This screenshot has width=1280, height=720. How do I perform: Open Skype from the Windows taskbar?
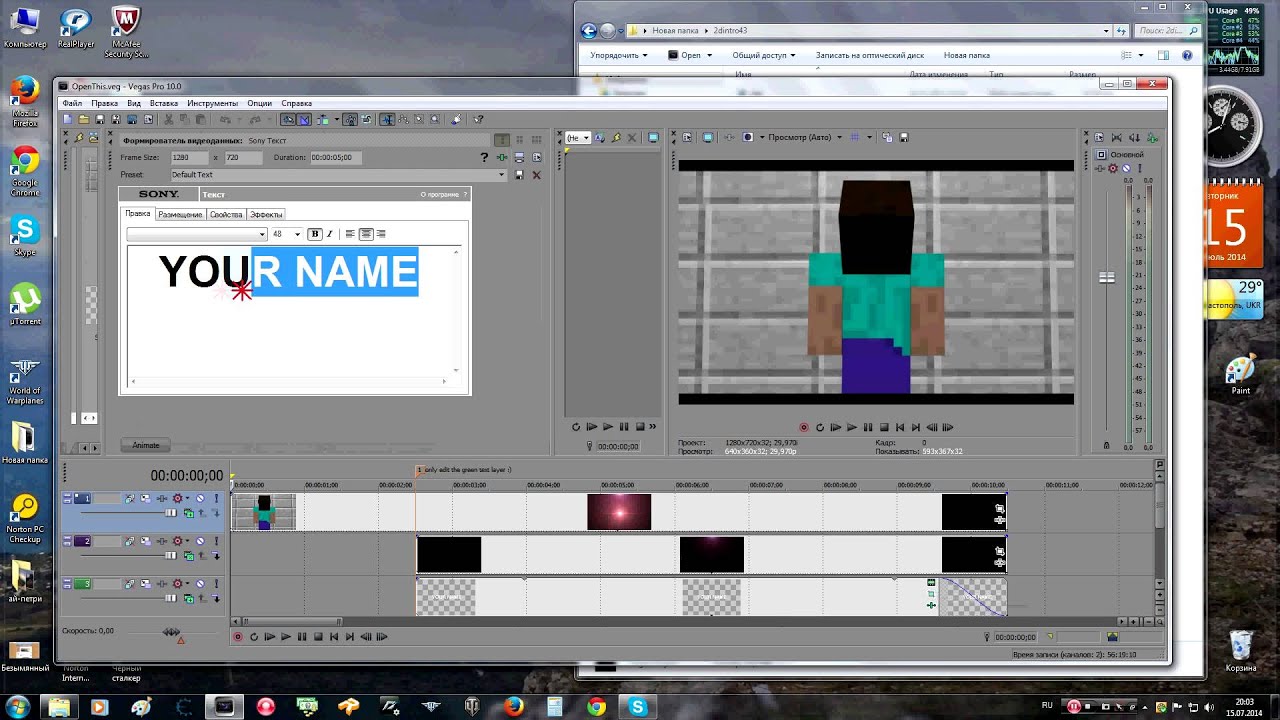pyautogui.click(x=637, y=707)
